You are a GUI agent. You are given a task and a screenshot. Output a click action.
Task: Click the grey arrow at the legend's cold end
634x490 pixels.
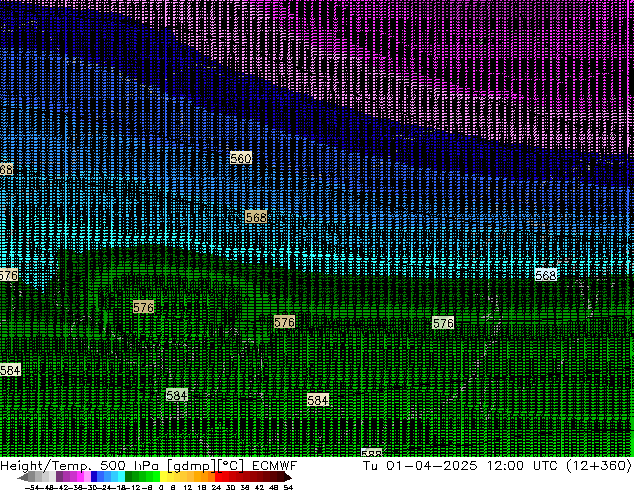tap(23, 477)
